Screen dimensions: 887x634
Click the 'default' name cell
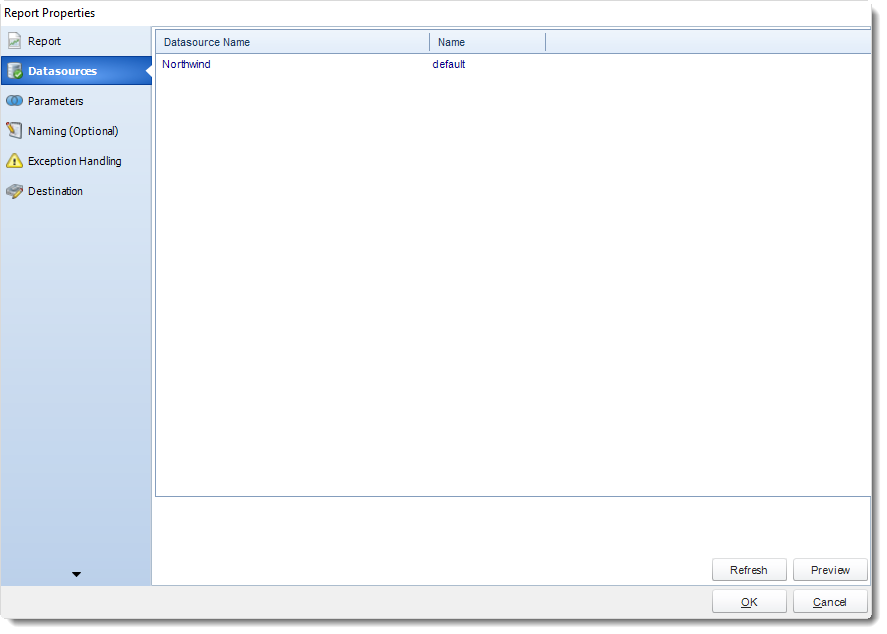coord(449,64)
